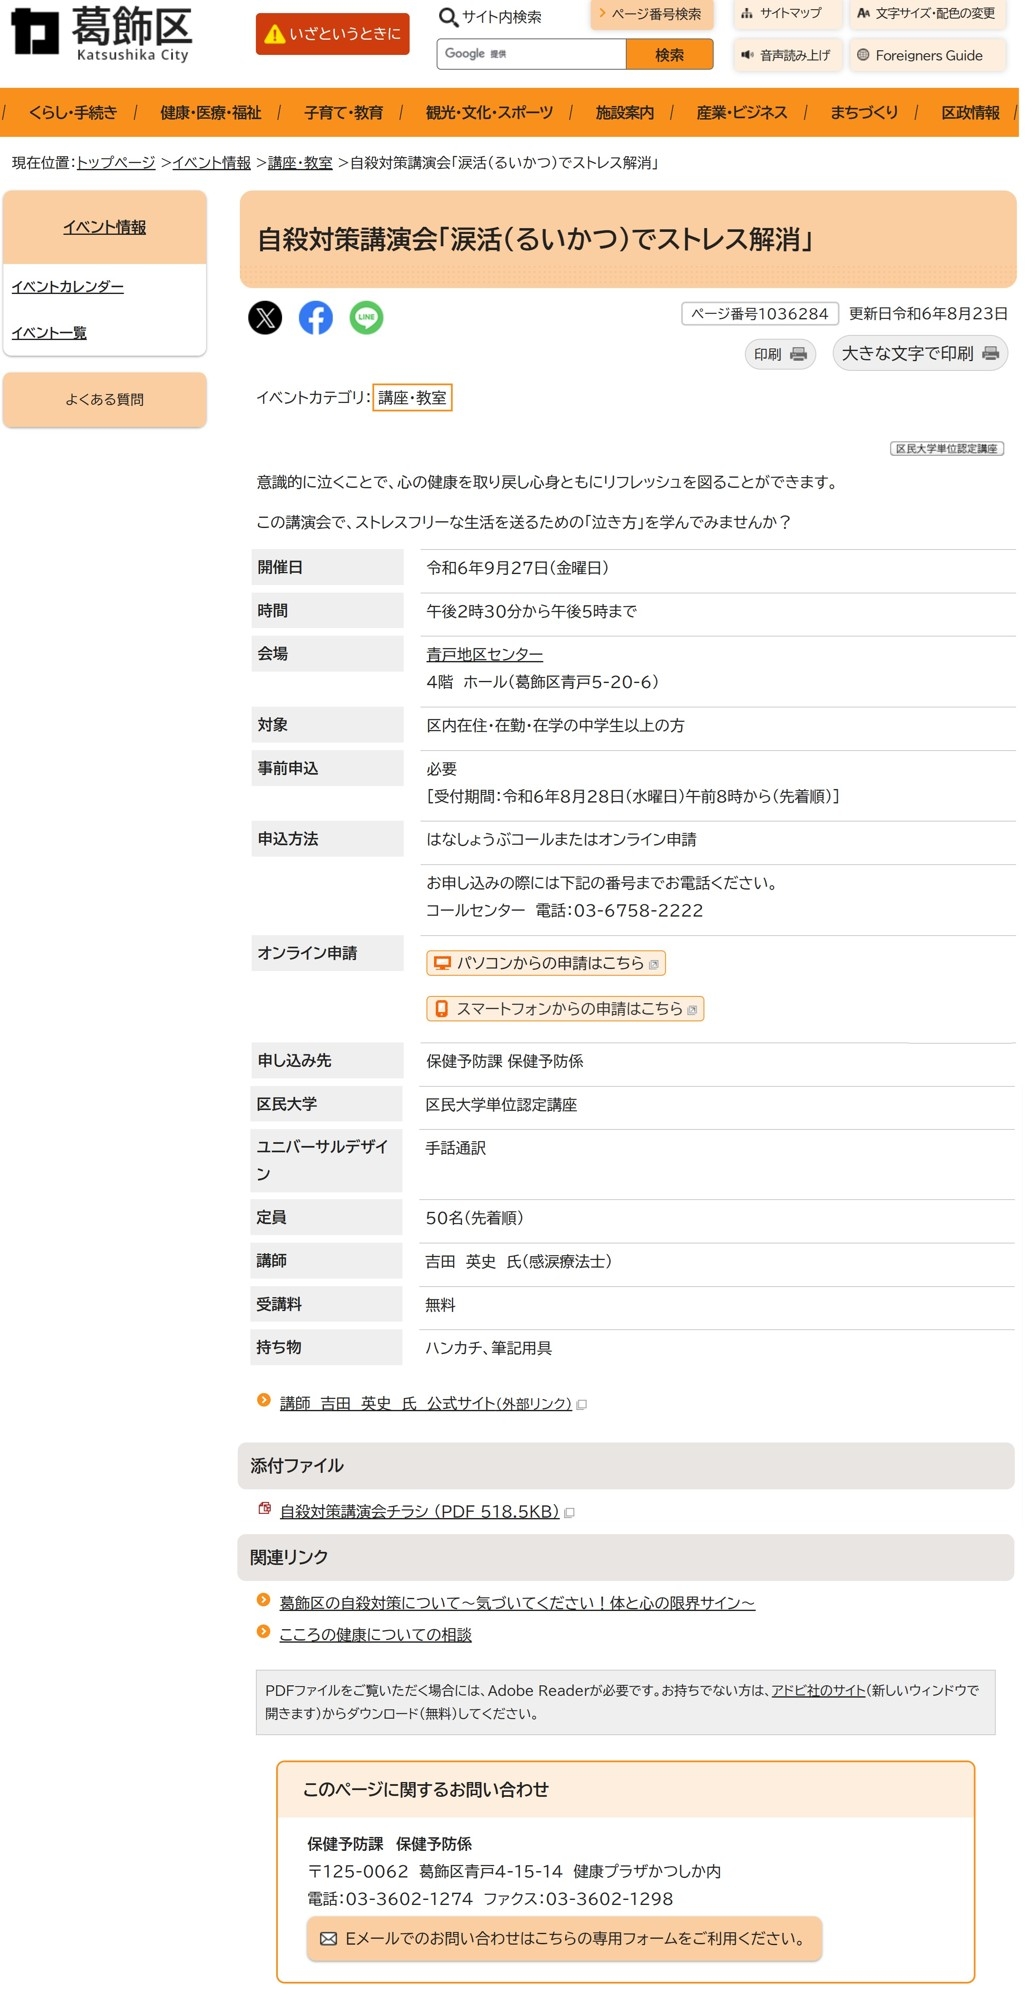The image size is (1032, 2000).
Task: Share page on X (Twitter) icon
Action: tap(265, 318)
